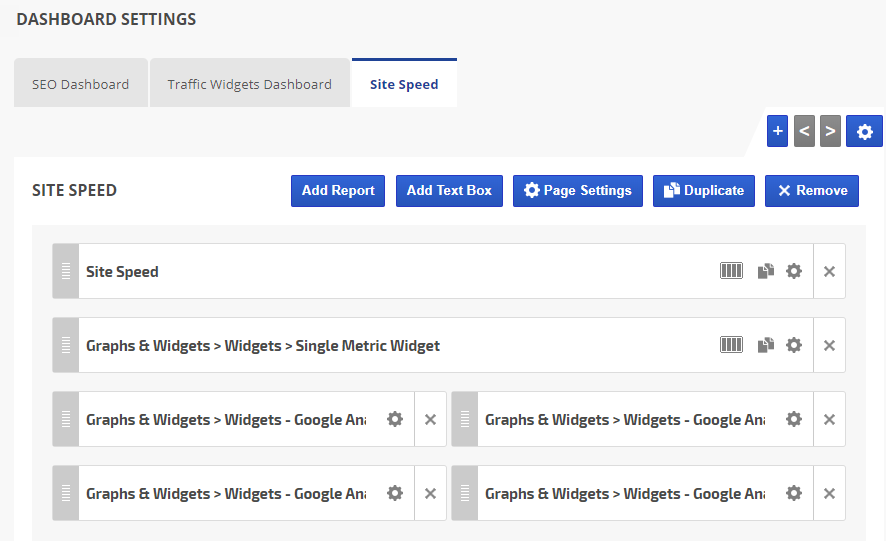Copy the Single Metric Widget row

point(766,345)
